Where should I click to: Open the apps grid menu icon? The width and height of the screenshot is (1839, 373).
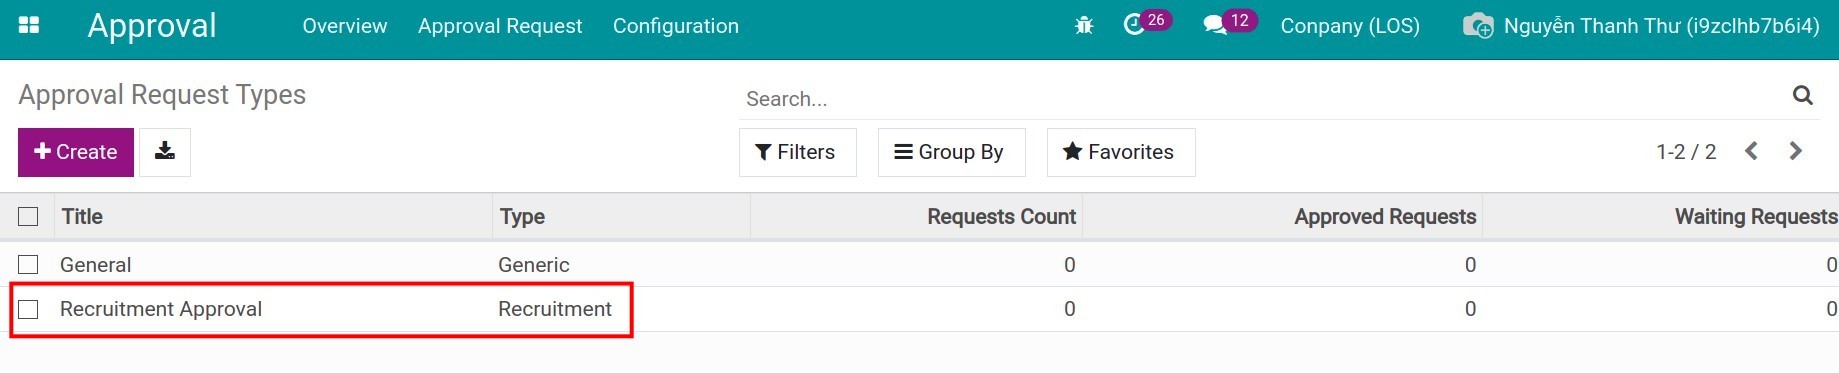(29, 25)
